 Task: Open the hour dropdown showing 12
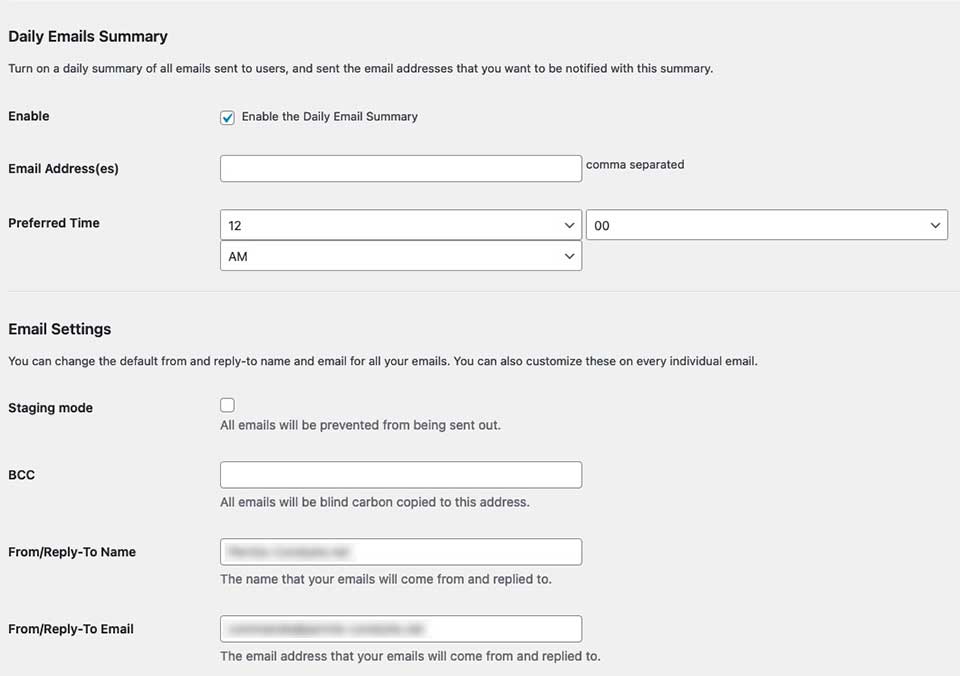[400, 225]
